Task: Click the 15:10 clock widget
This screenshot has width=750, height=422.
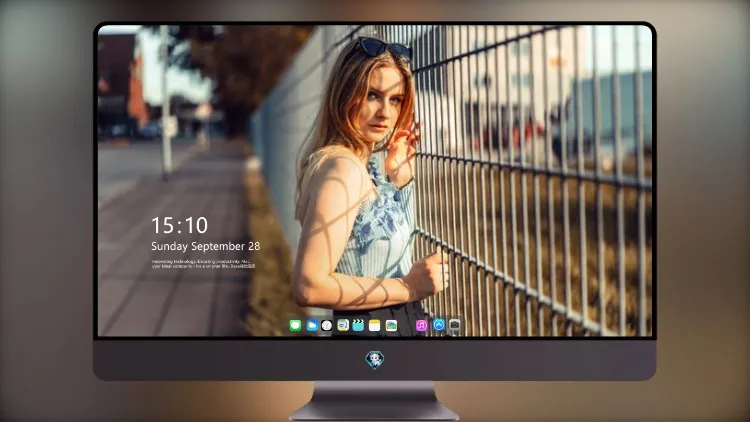Action: (x=179, y=225)
